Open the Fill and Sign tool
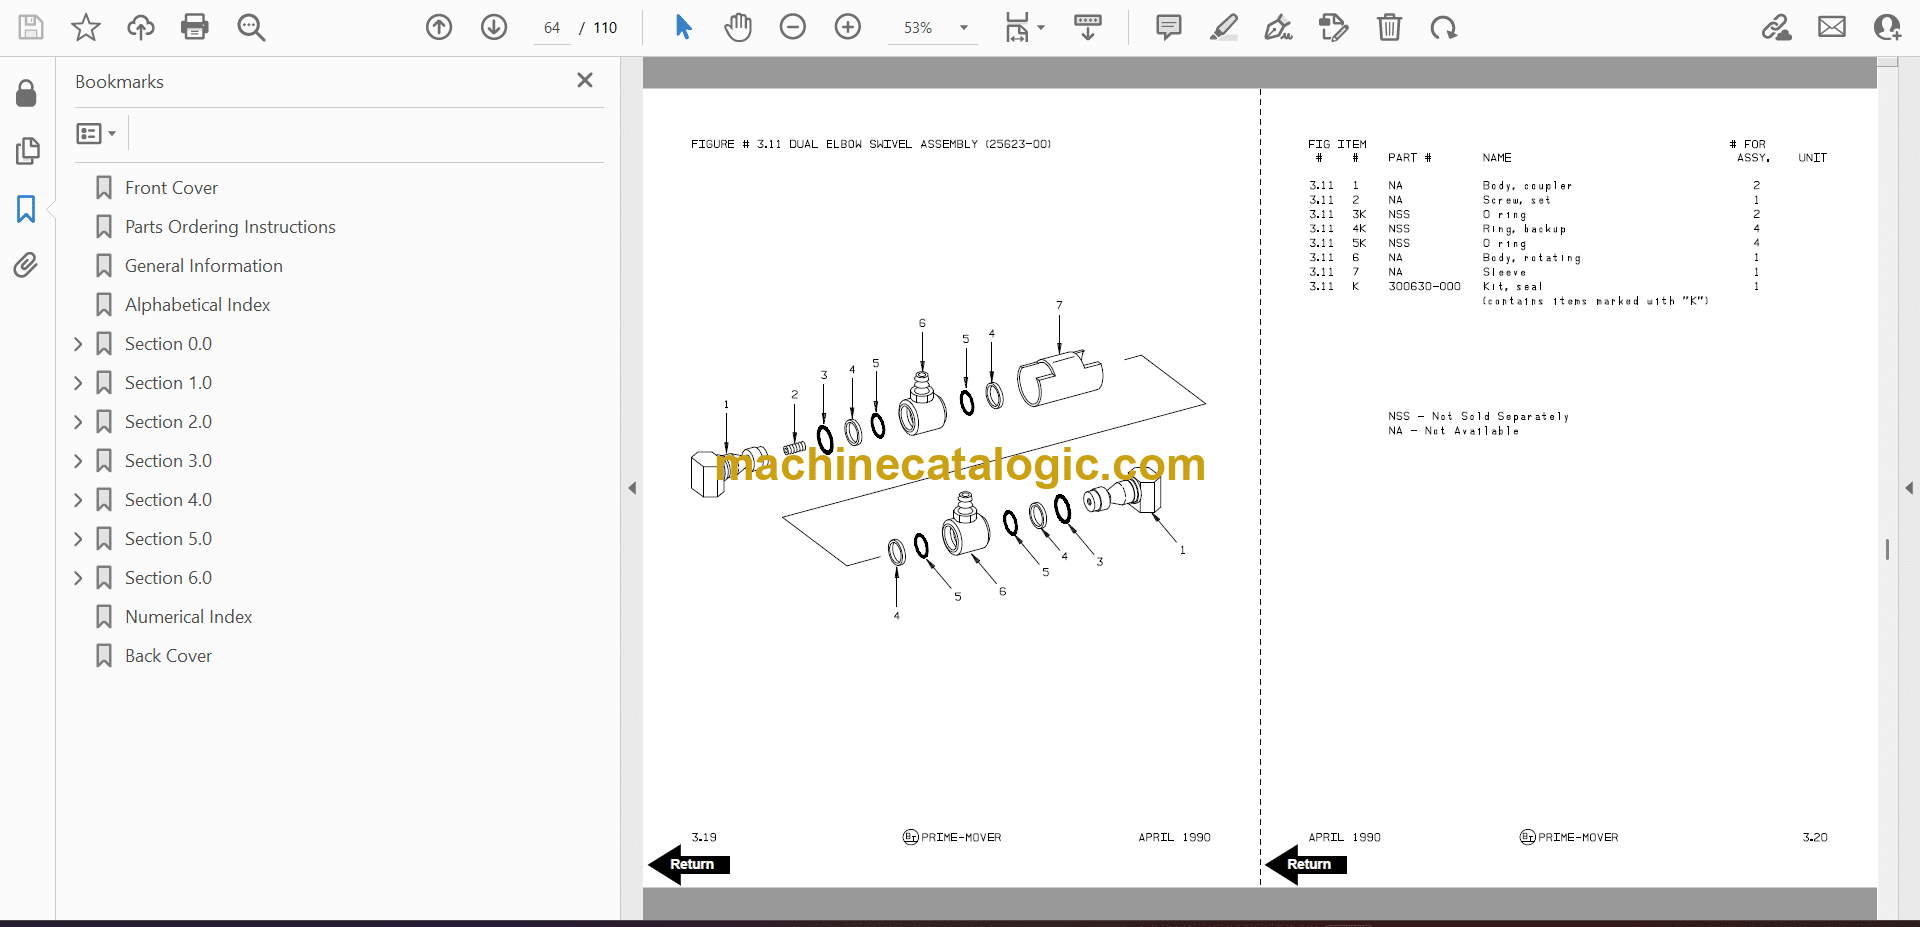 (1278, 27)
